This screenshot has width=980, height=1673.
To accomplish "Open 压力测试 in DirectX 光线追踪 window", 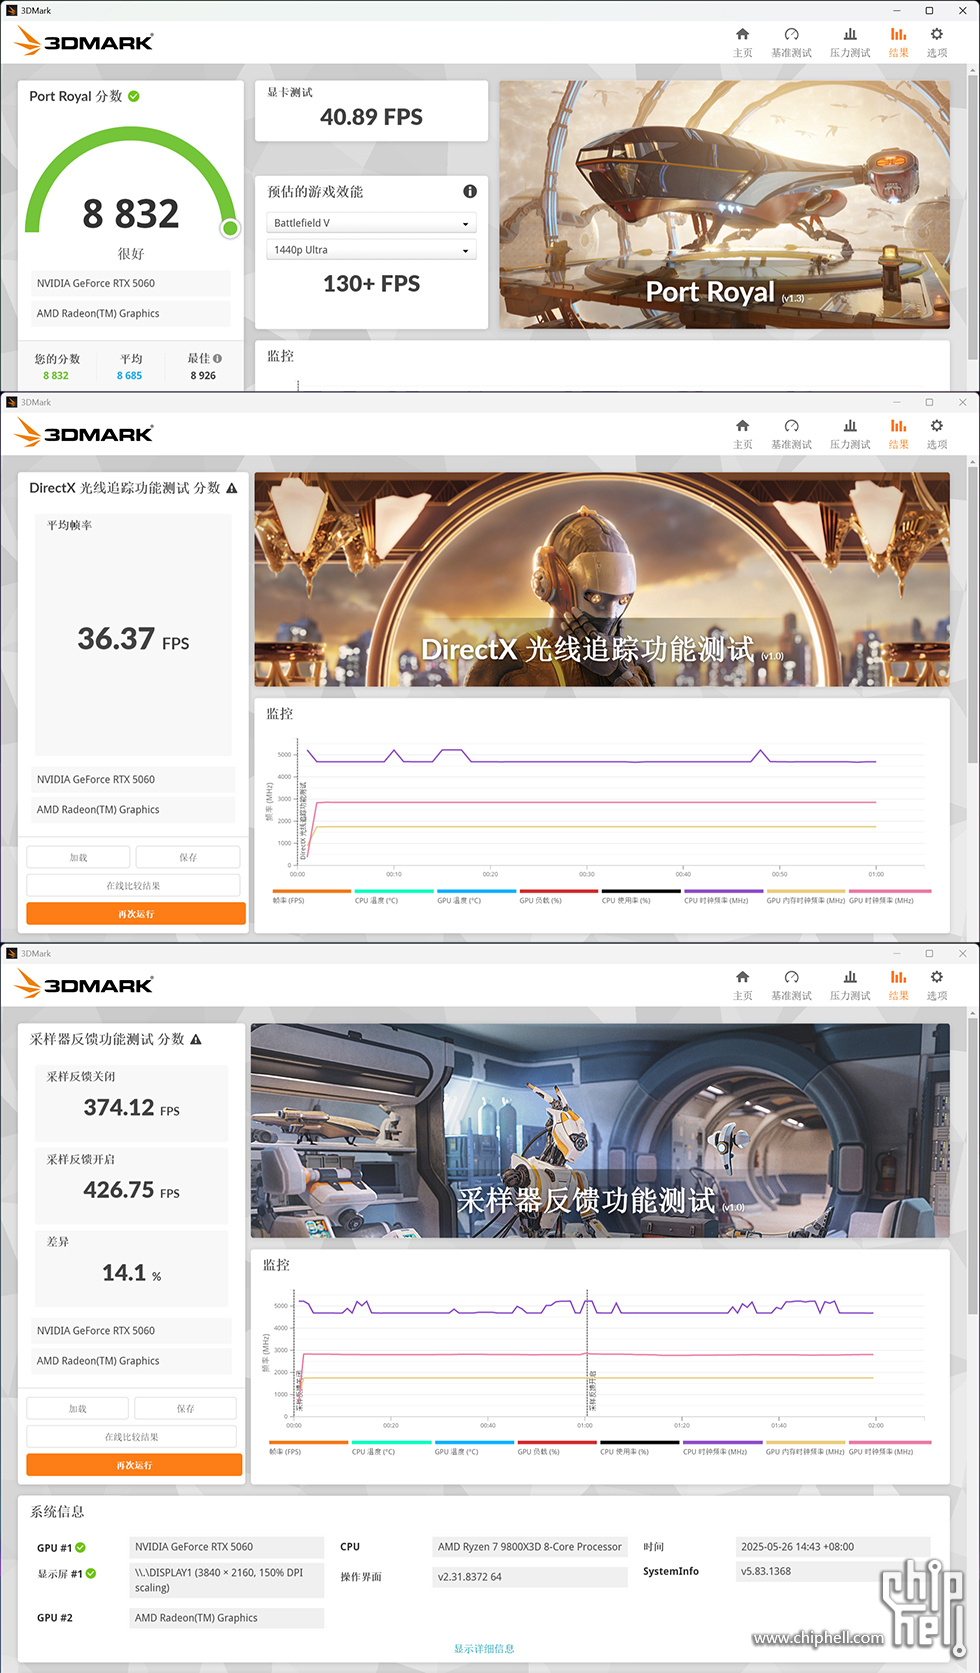I will pos(850,434).
